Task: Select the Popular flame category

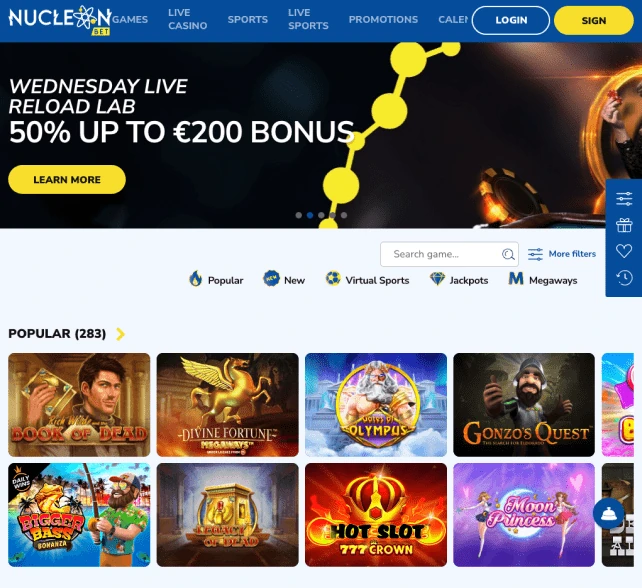Action: click(x=216, y=280)
